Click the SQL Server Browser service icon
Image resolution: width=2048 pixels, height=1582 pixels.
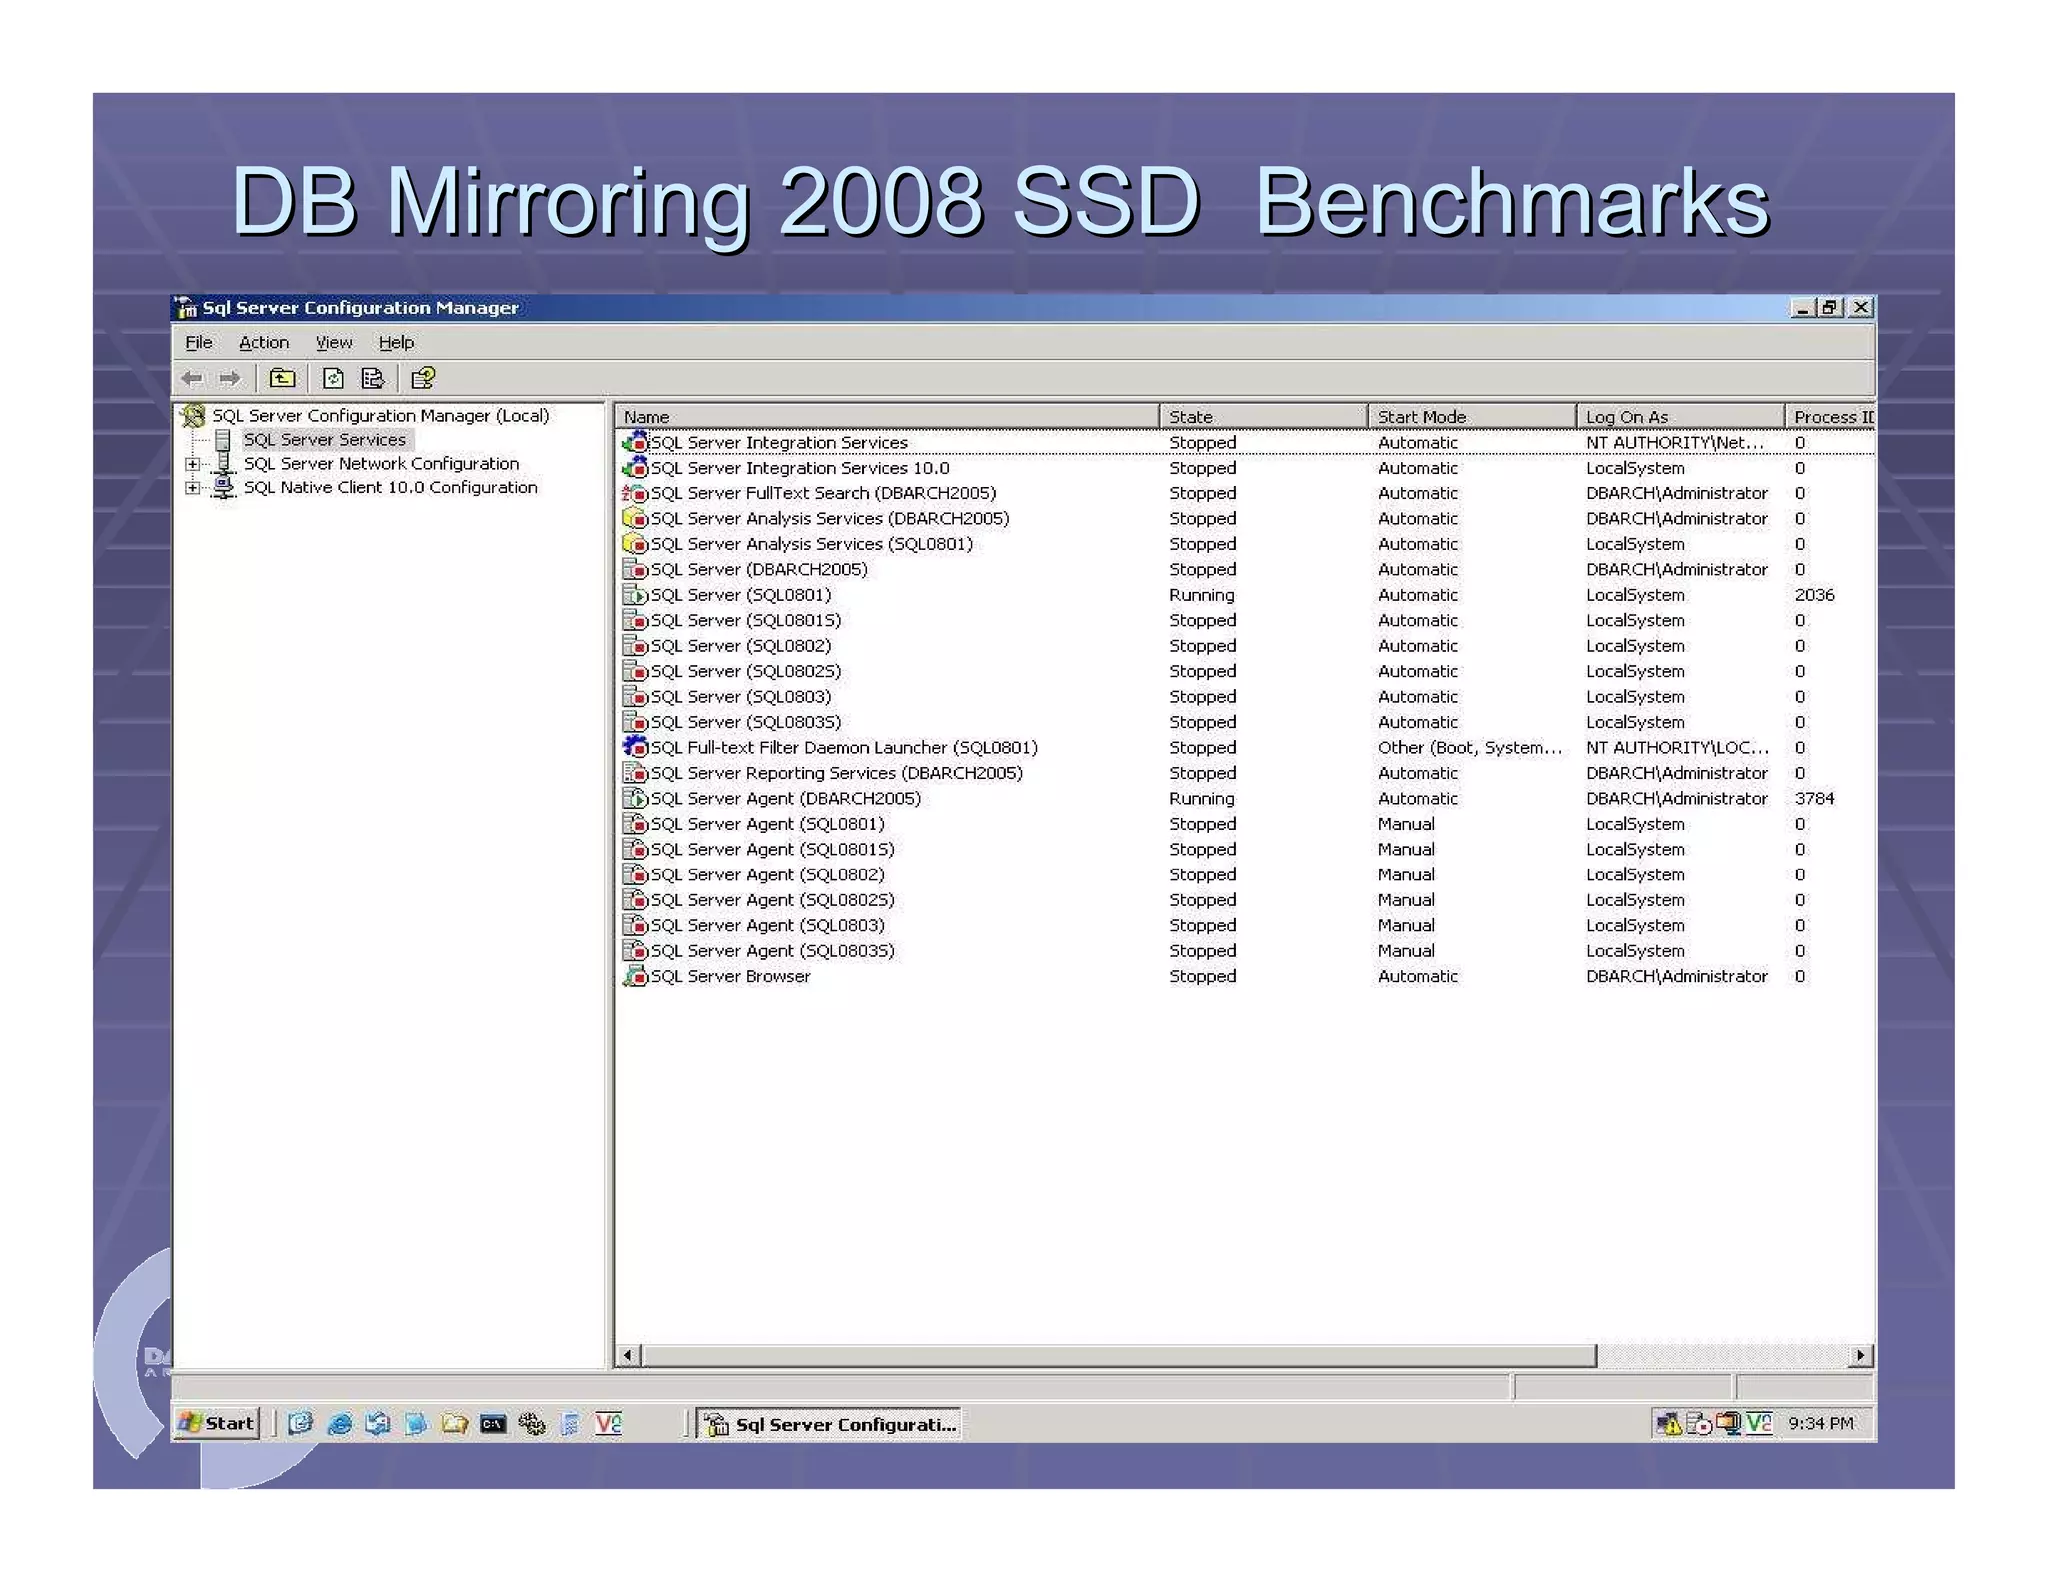click(x=635, y=975)
